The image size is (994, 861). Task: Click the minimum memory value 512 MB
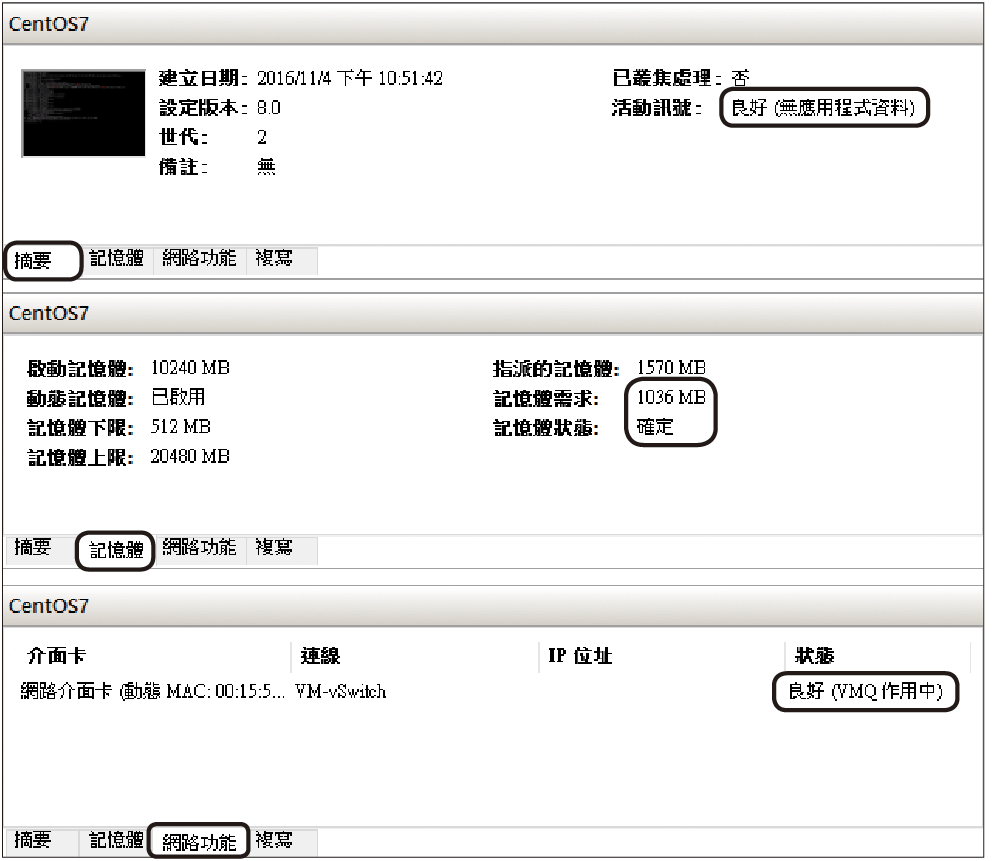click(181, 427)
